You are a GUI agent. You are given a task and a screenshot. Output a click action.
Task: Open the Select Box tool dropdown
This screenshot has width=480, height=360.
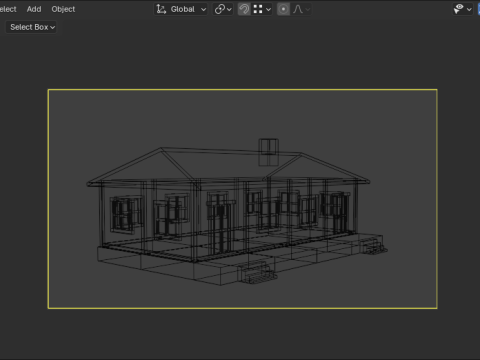point(32,27)
